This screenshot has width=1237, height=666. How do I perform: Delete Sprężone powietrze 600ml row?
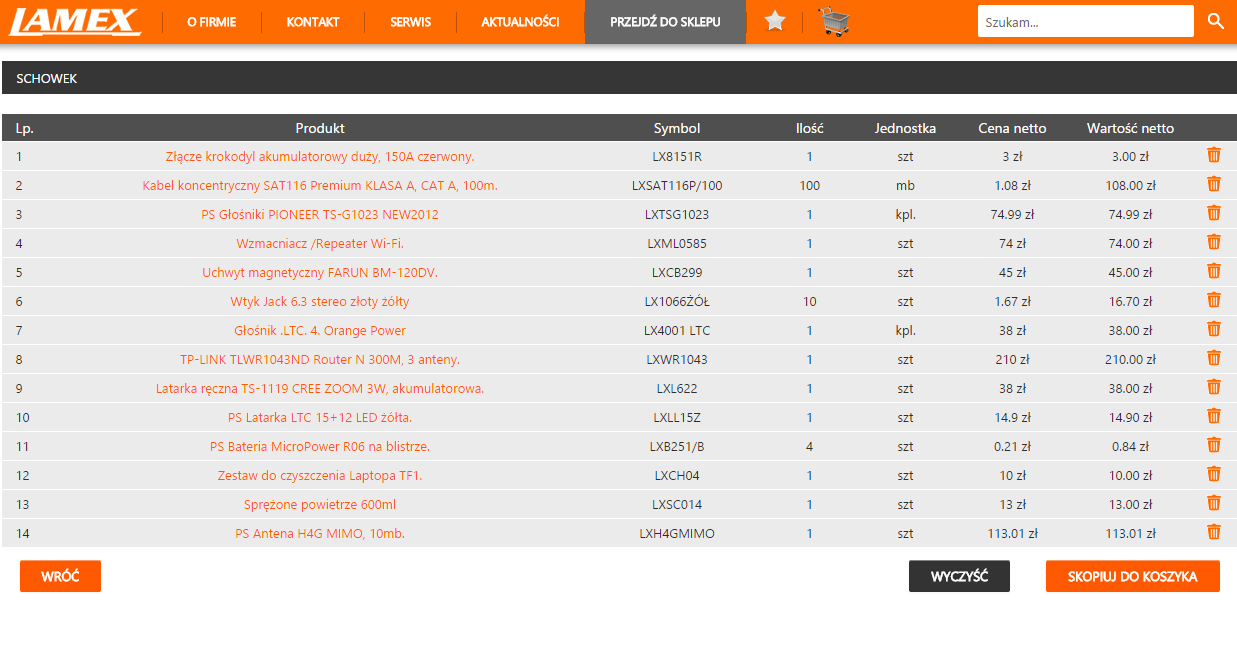tap(1214, 503)
